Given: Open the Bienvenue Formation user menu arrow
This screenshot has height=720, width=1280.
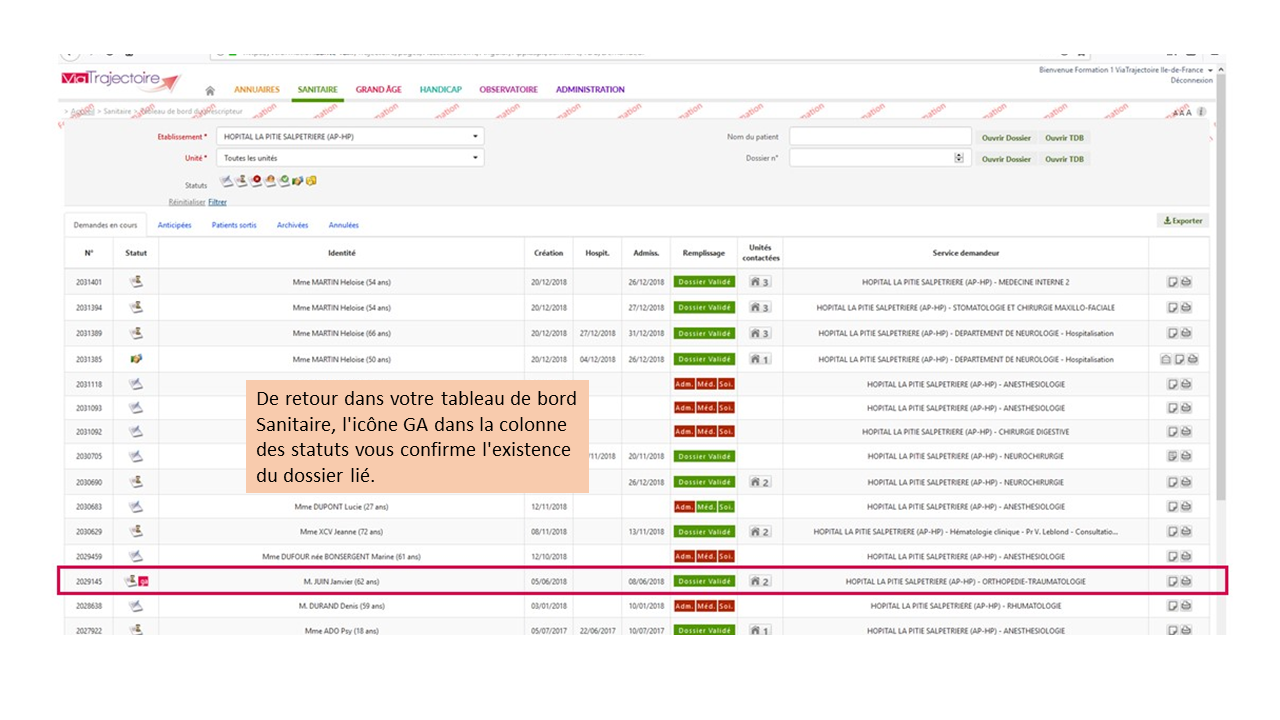Looking at the screenshot, I should pyautogui.click(x=1210, y=70).
